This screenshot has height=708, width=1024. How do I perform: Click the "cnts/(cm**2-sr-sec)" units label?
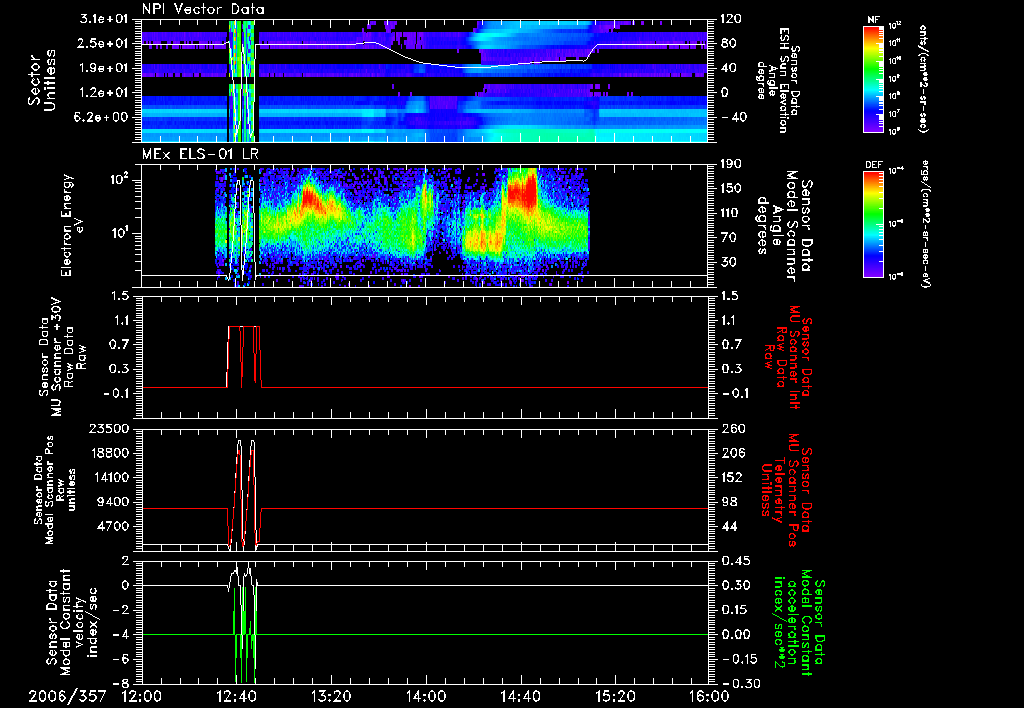tap(923, 78)
